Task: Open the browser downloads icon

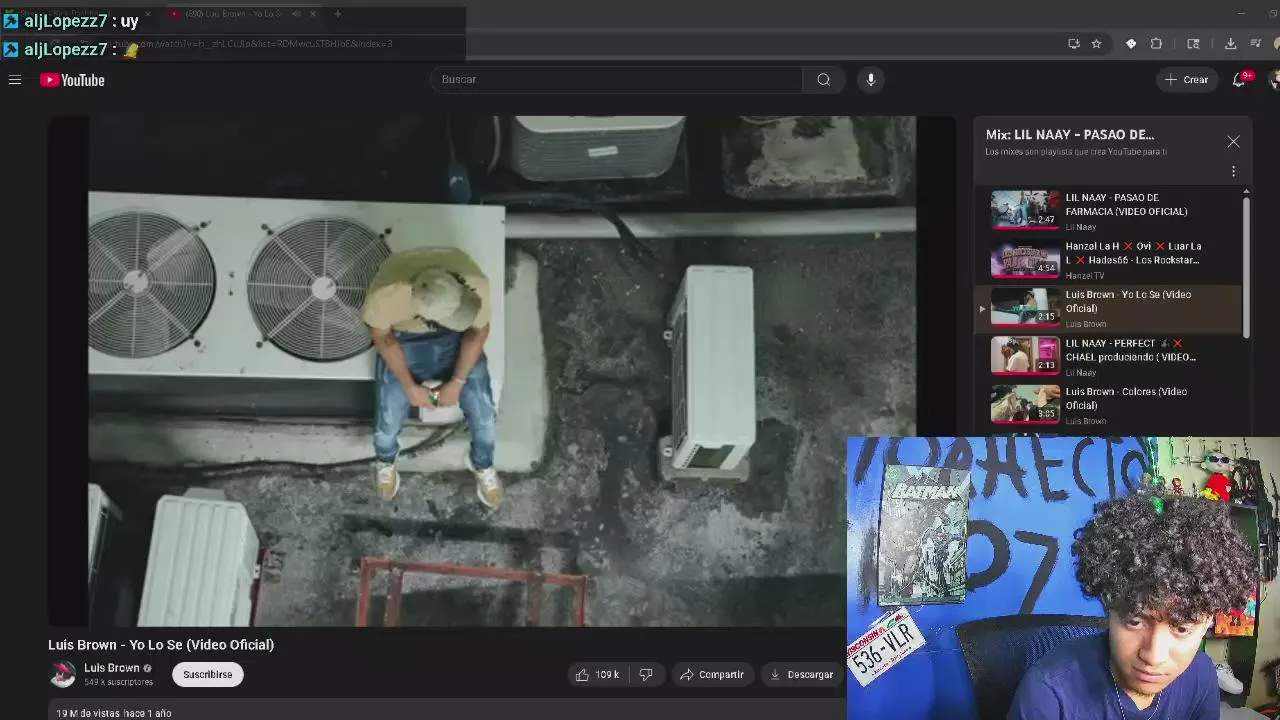Action: click(x=1230, y=44)
